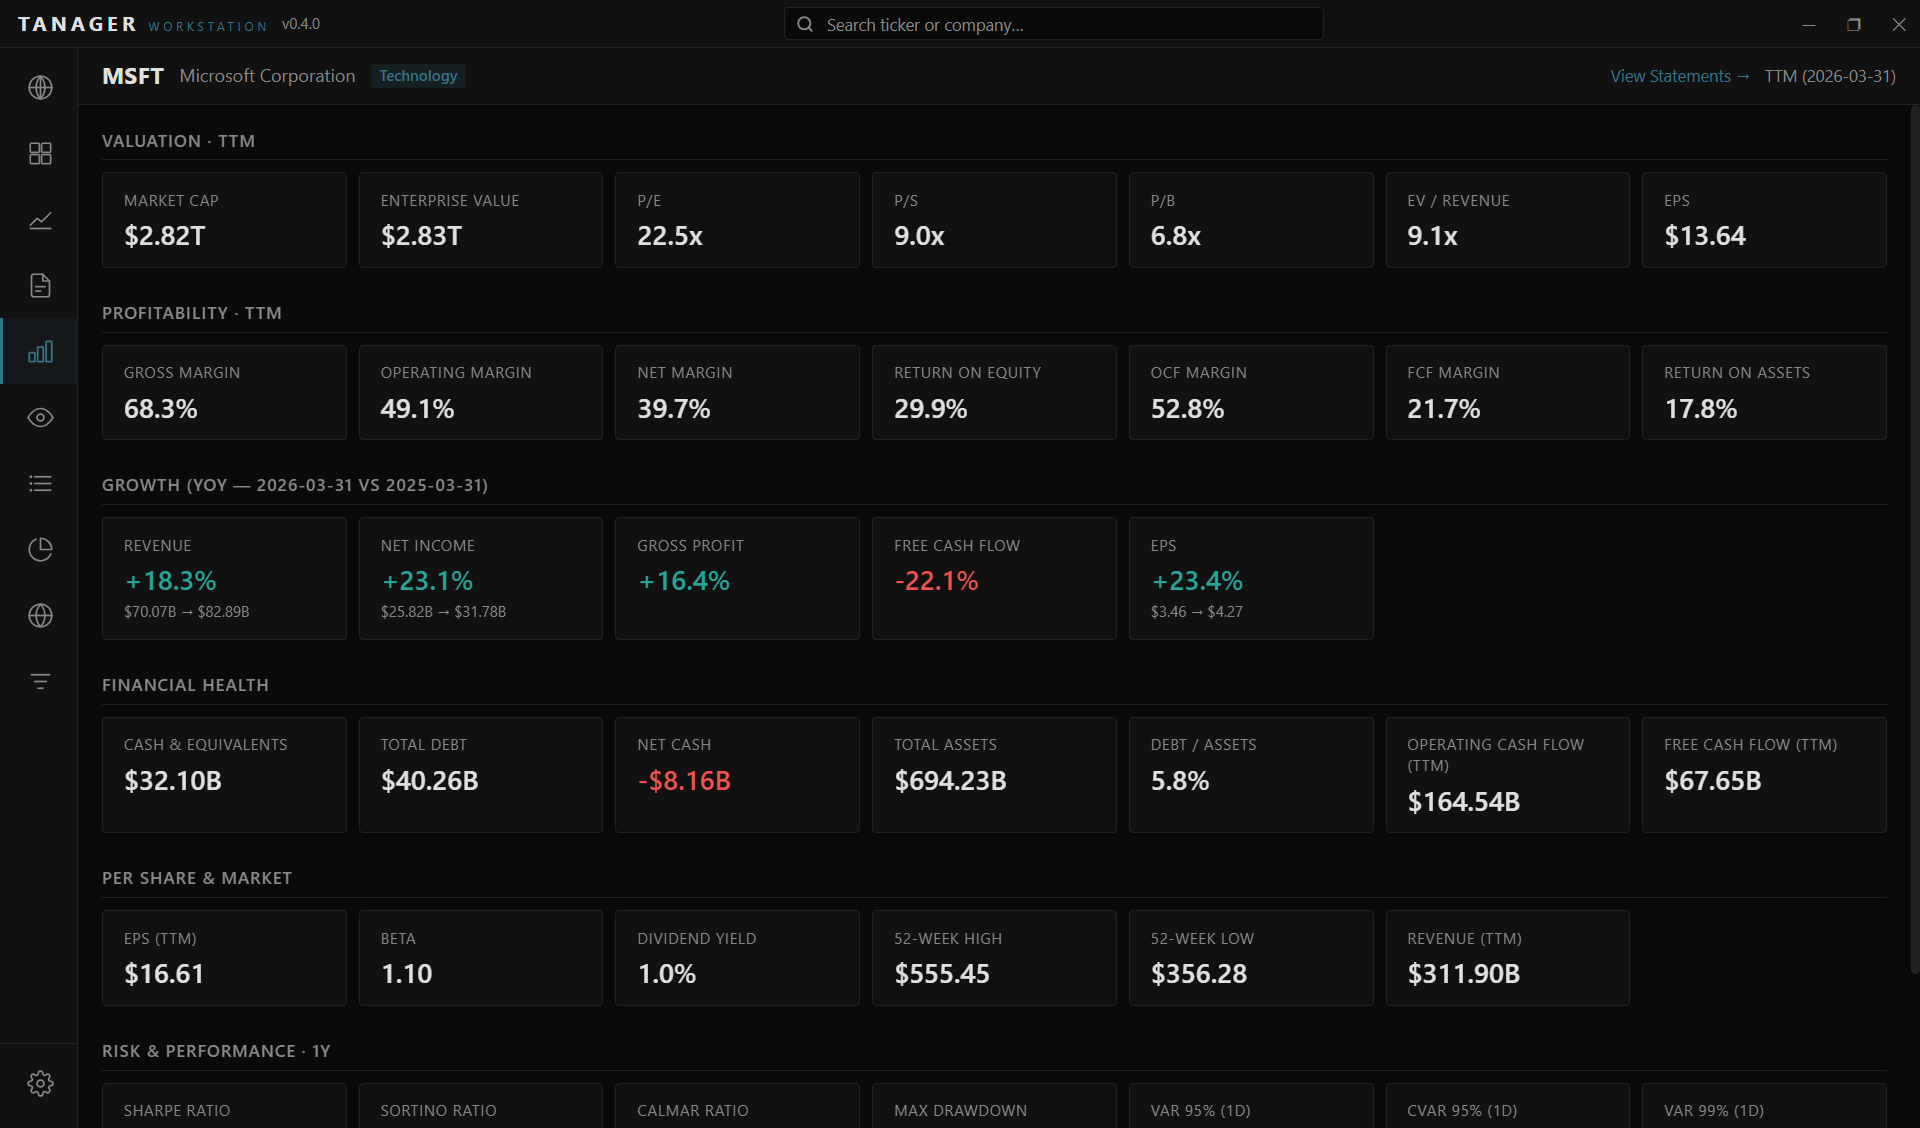Open the settings gear icon
The image size is (1920, 1128).
(40, 1083)
